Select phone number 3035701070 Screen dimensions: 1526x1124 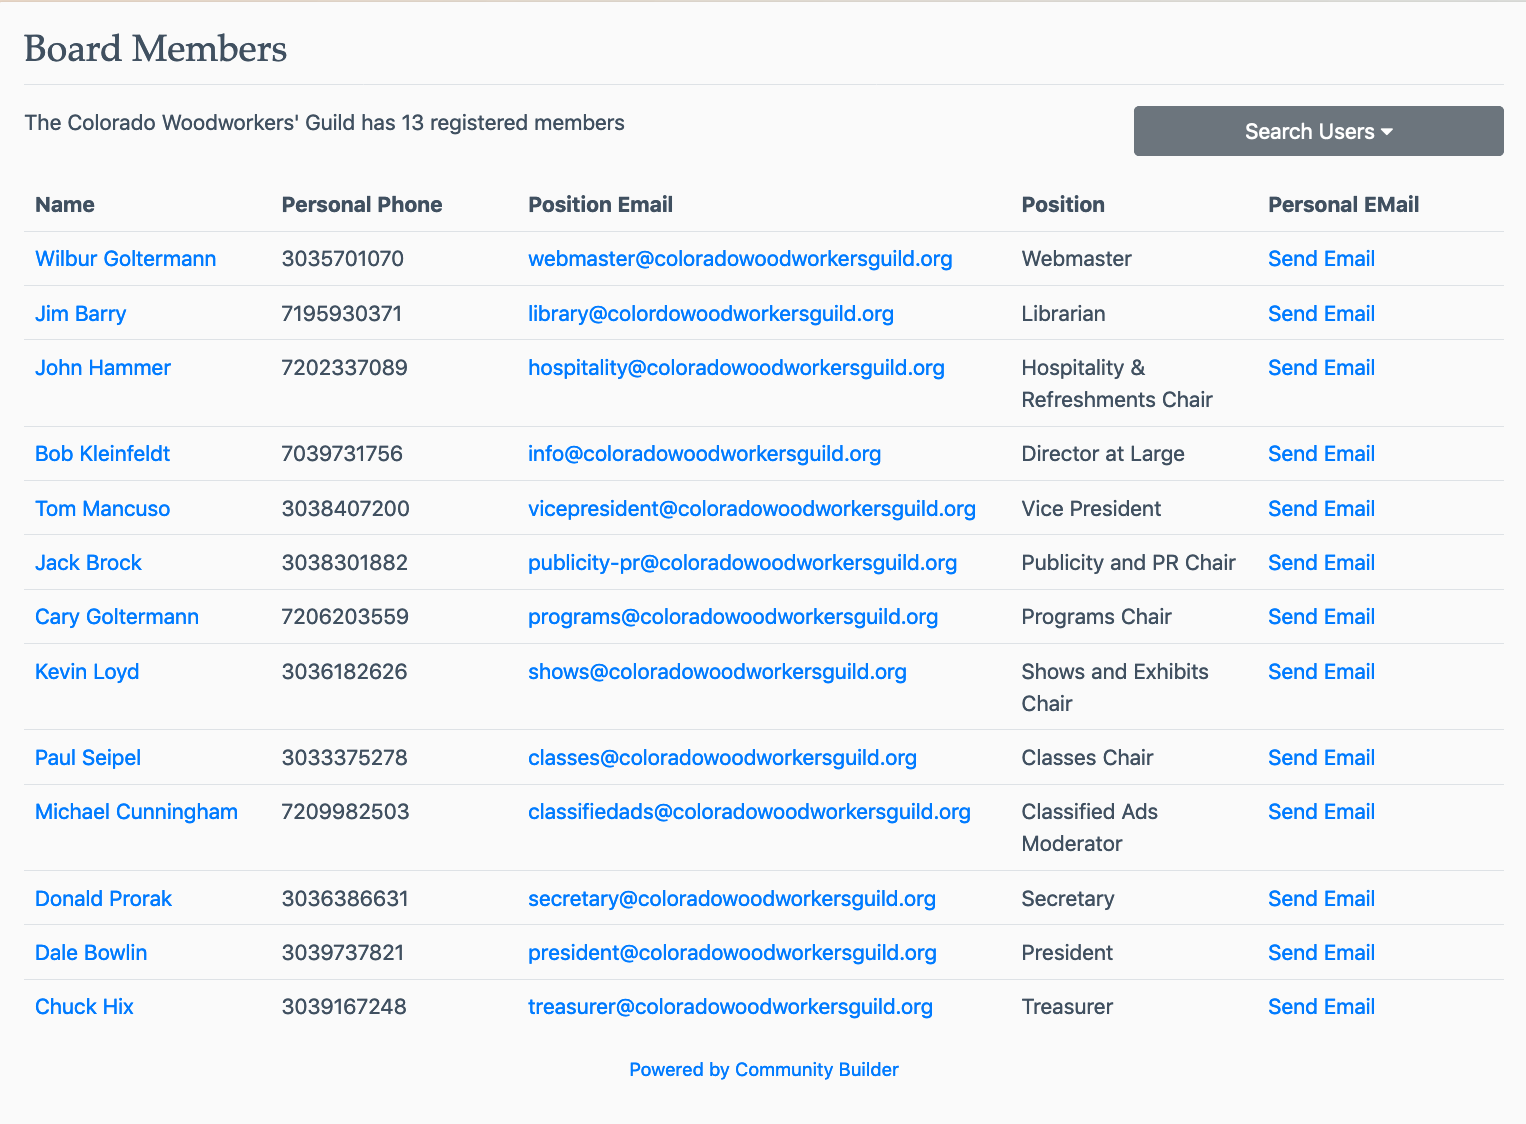tap(343, 259)
